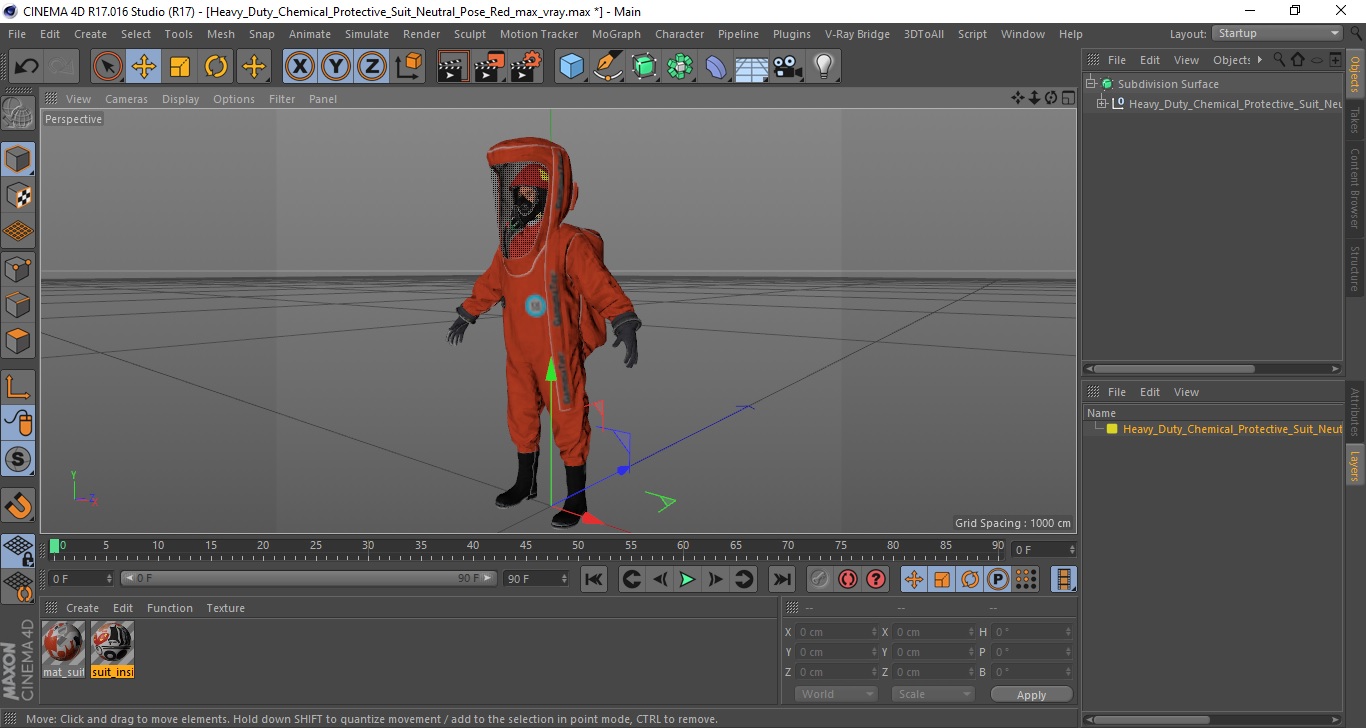
Task: Go to end of animation
Action: click(x=782, y=579)
